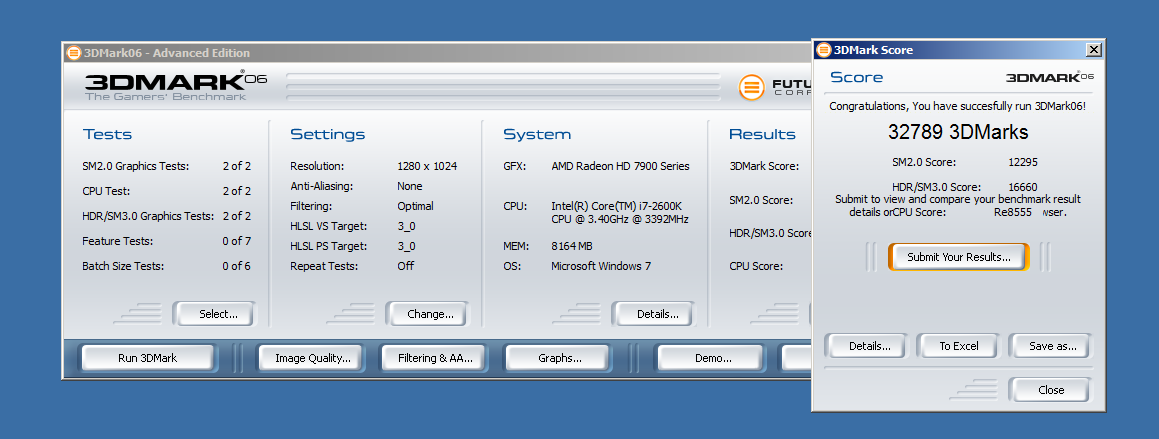The image size is (1159, 439).
Task: Click the Results section heading
Action: click(x=762, y=135)
